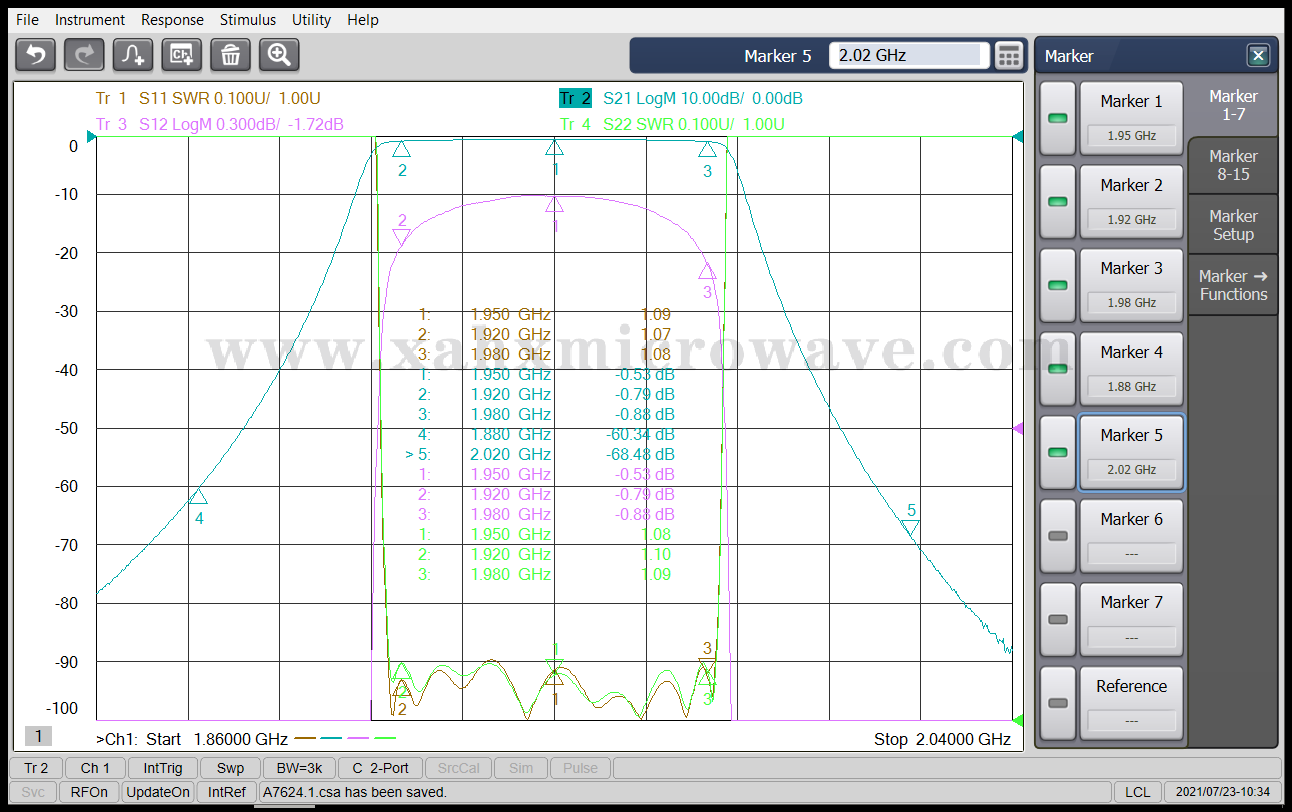Open the numeric keypad icon
Screen dimensions: 1292x812
pos(1009,56)
